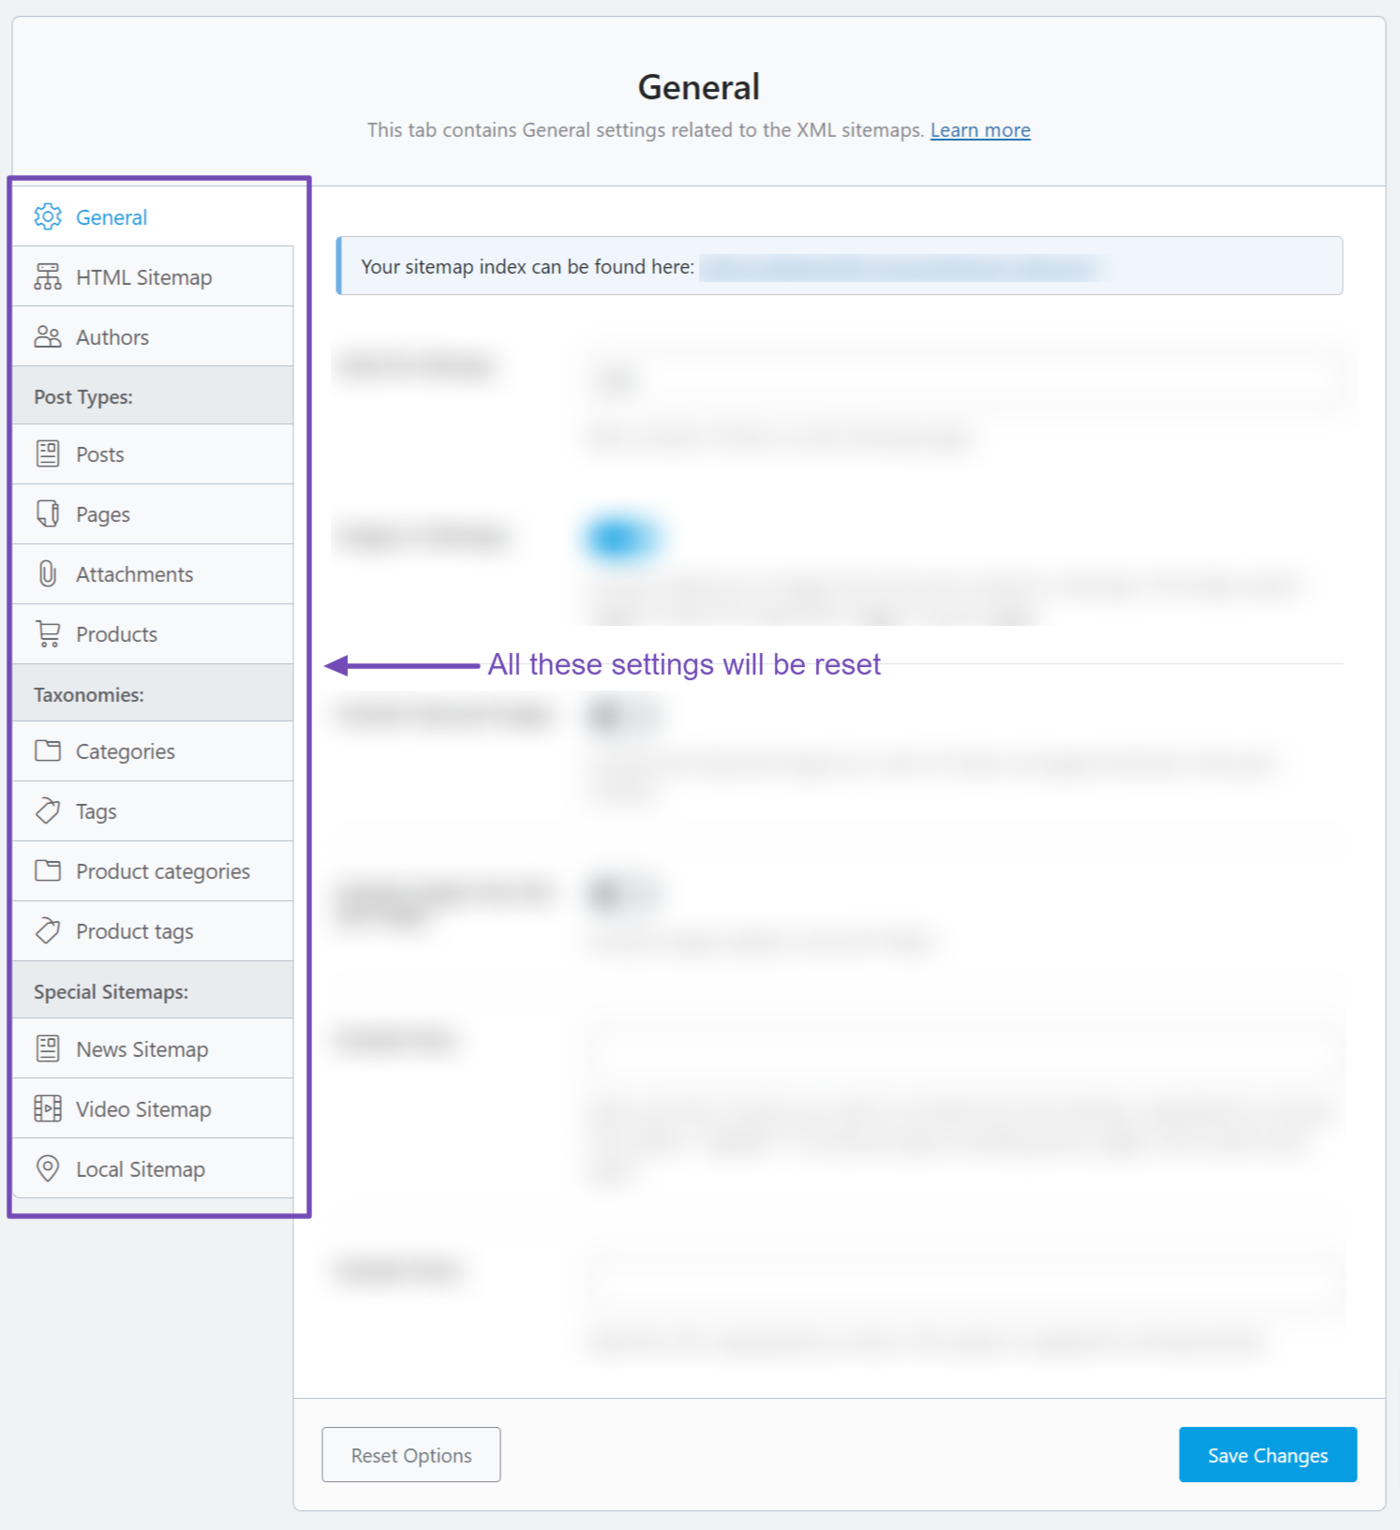Select the Products tab

coord(153,635)
